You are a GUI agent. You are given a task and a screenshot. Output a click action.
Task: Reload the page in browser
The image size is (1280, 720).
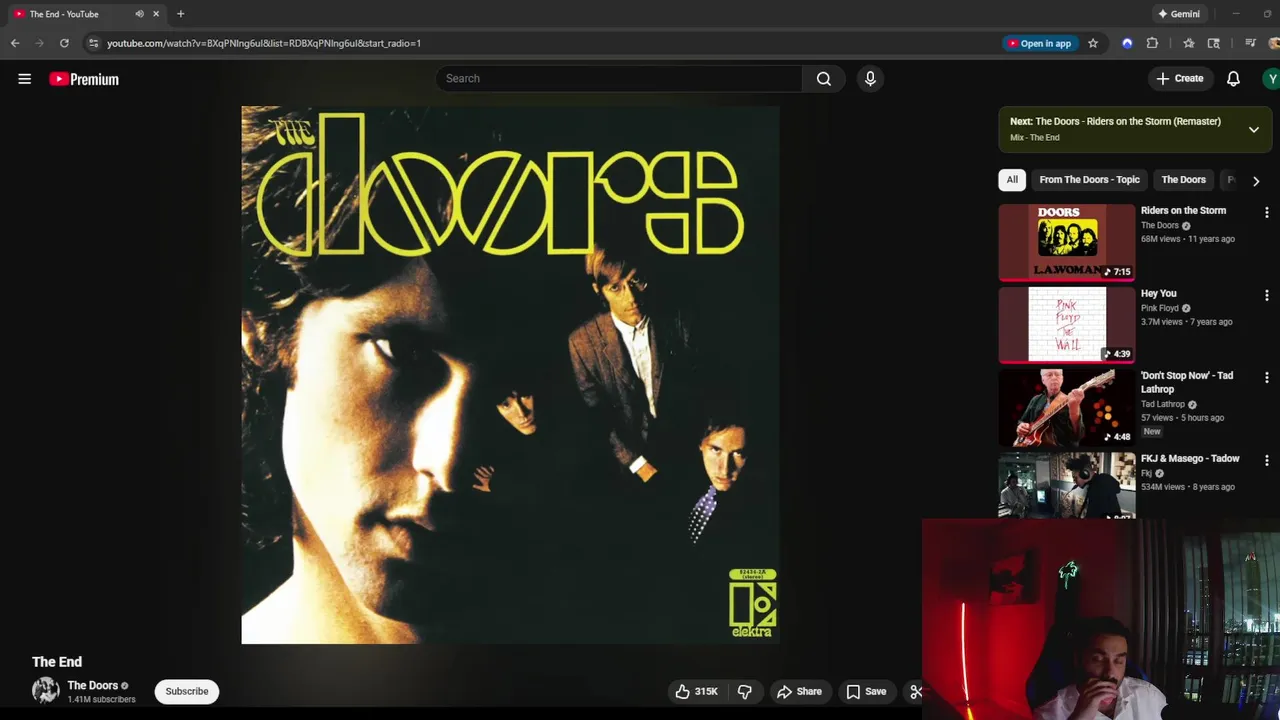[x=64, y=43]
